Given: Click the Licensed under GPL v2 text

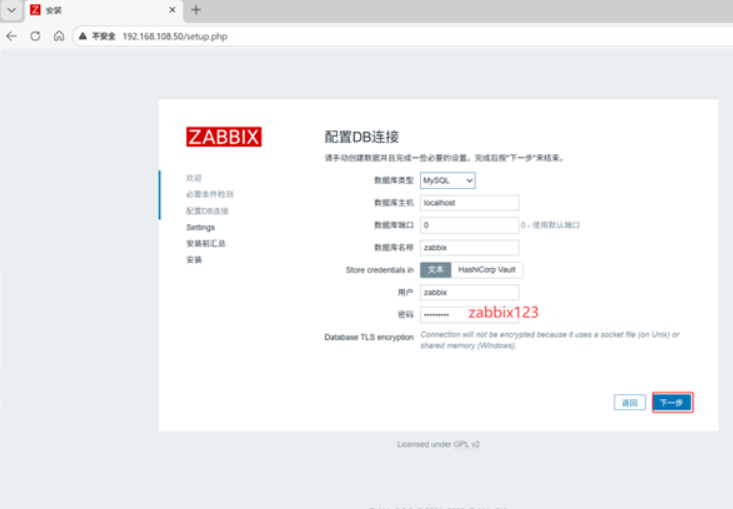Looking at the screenshot, I should [438, 444].
